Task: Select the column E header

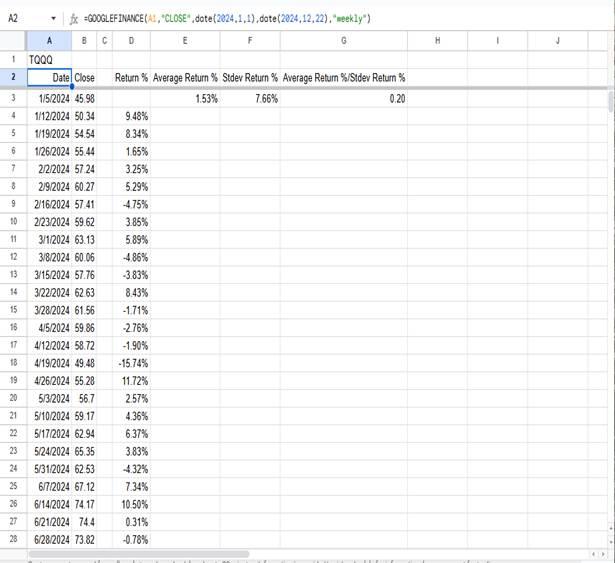Action: tap(185, 40)
